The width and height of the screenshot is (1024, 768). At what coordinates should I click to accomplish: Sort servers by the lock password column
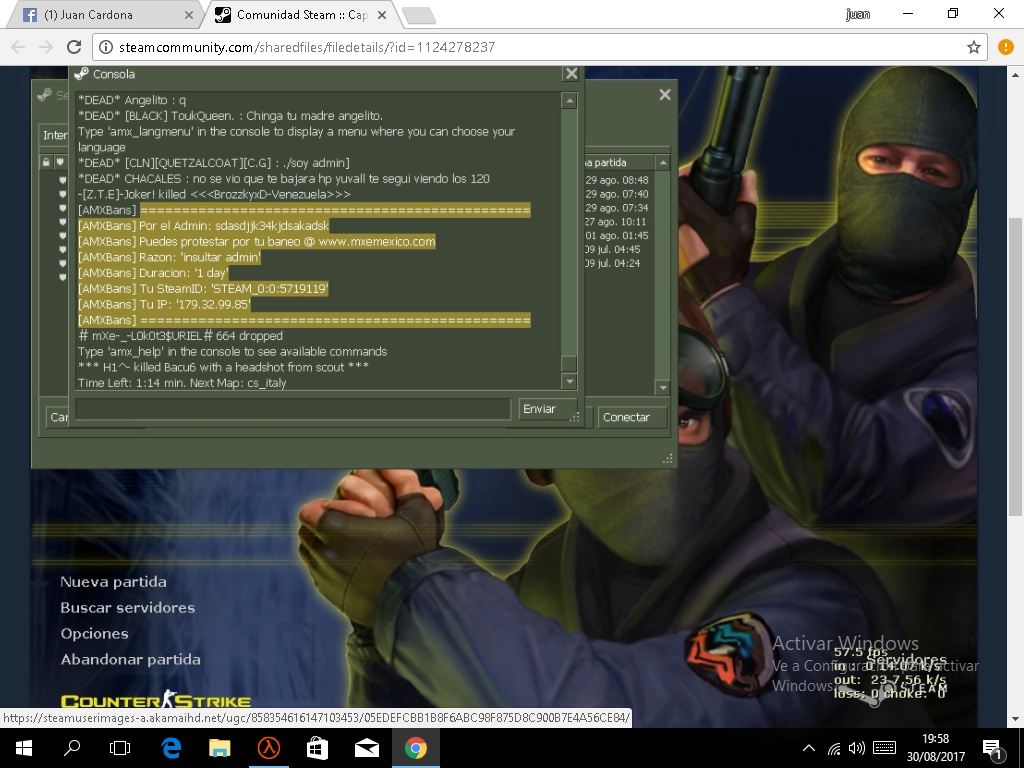click(46, 162)
